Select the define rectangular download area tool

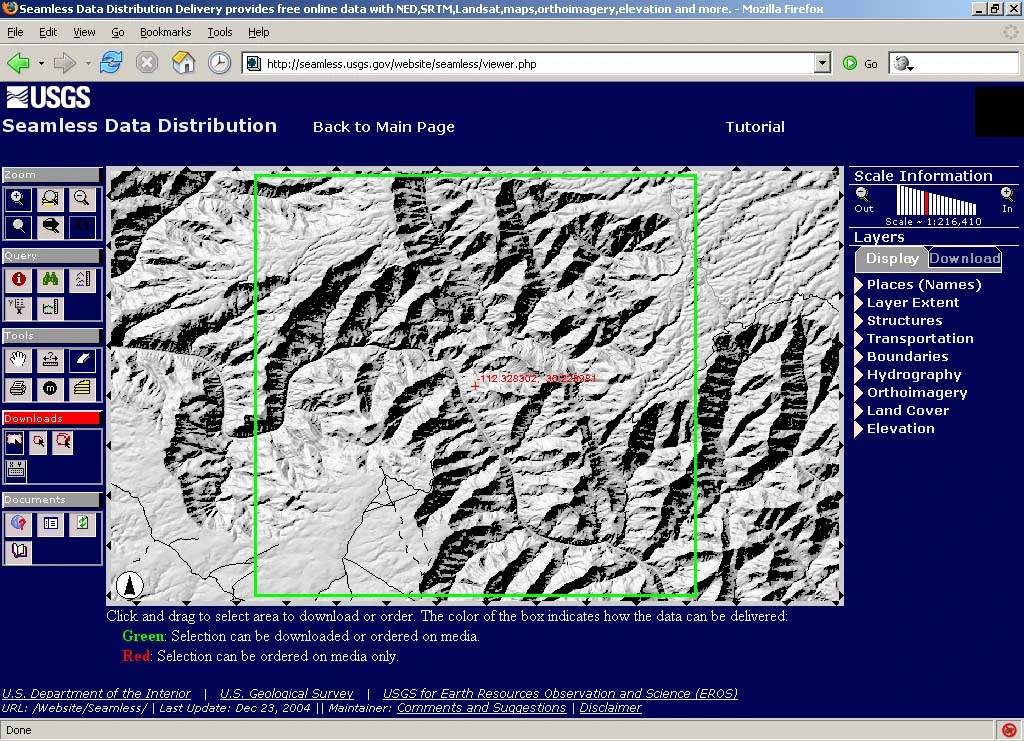pos(14,442)
